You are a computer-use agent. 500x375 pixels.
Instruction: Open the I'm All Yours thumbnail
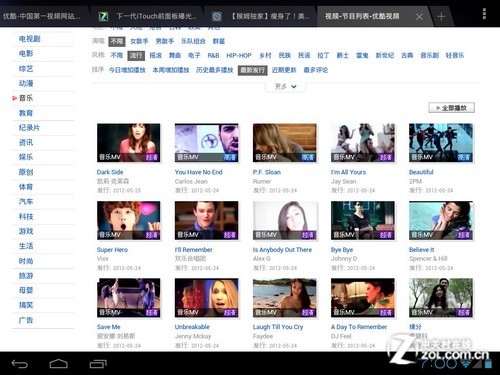tap(363, 143)
